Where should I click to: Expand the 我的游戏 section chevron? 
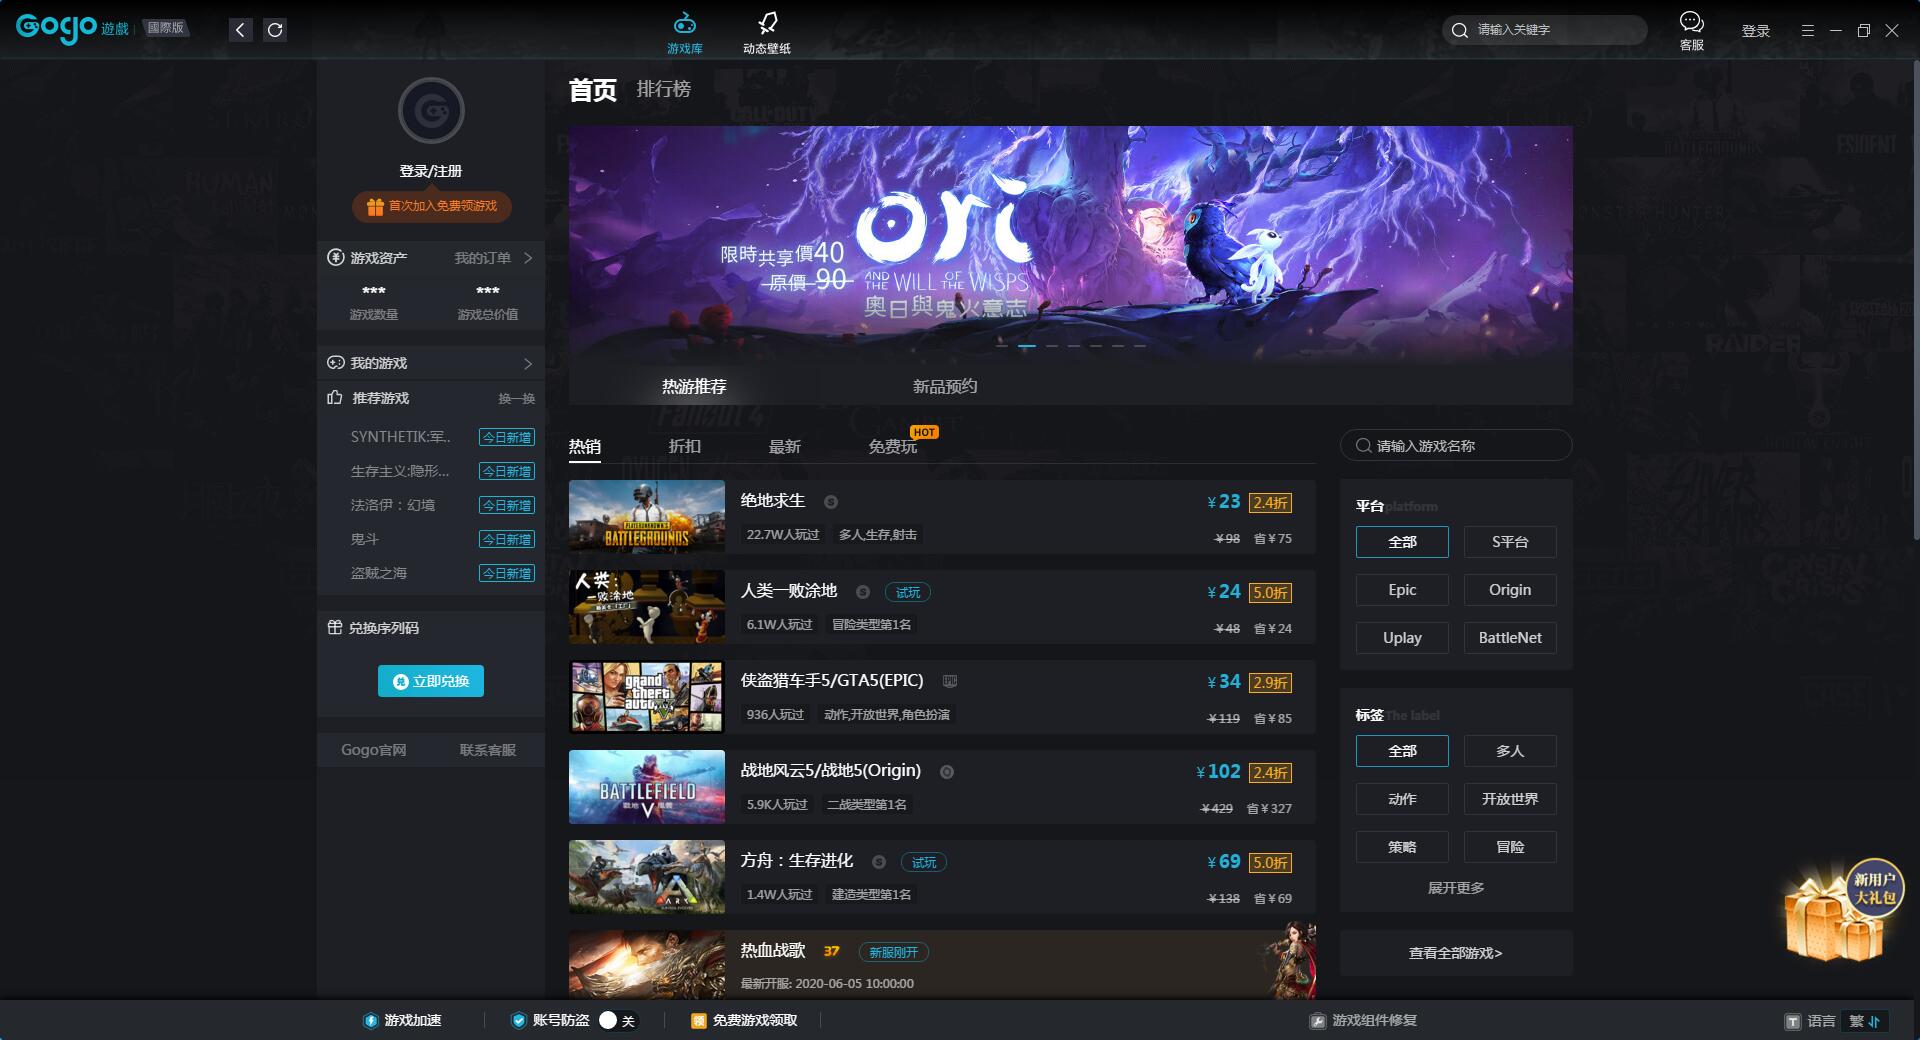(x=528, y=363)
